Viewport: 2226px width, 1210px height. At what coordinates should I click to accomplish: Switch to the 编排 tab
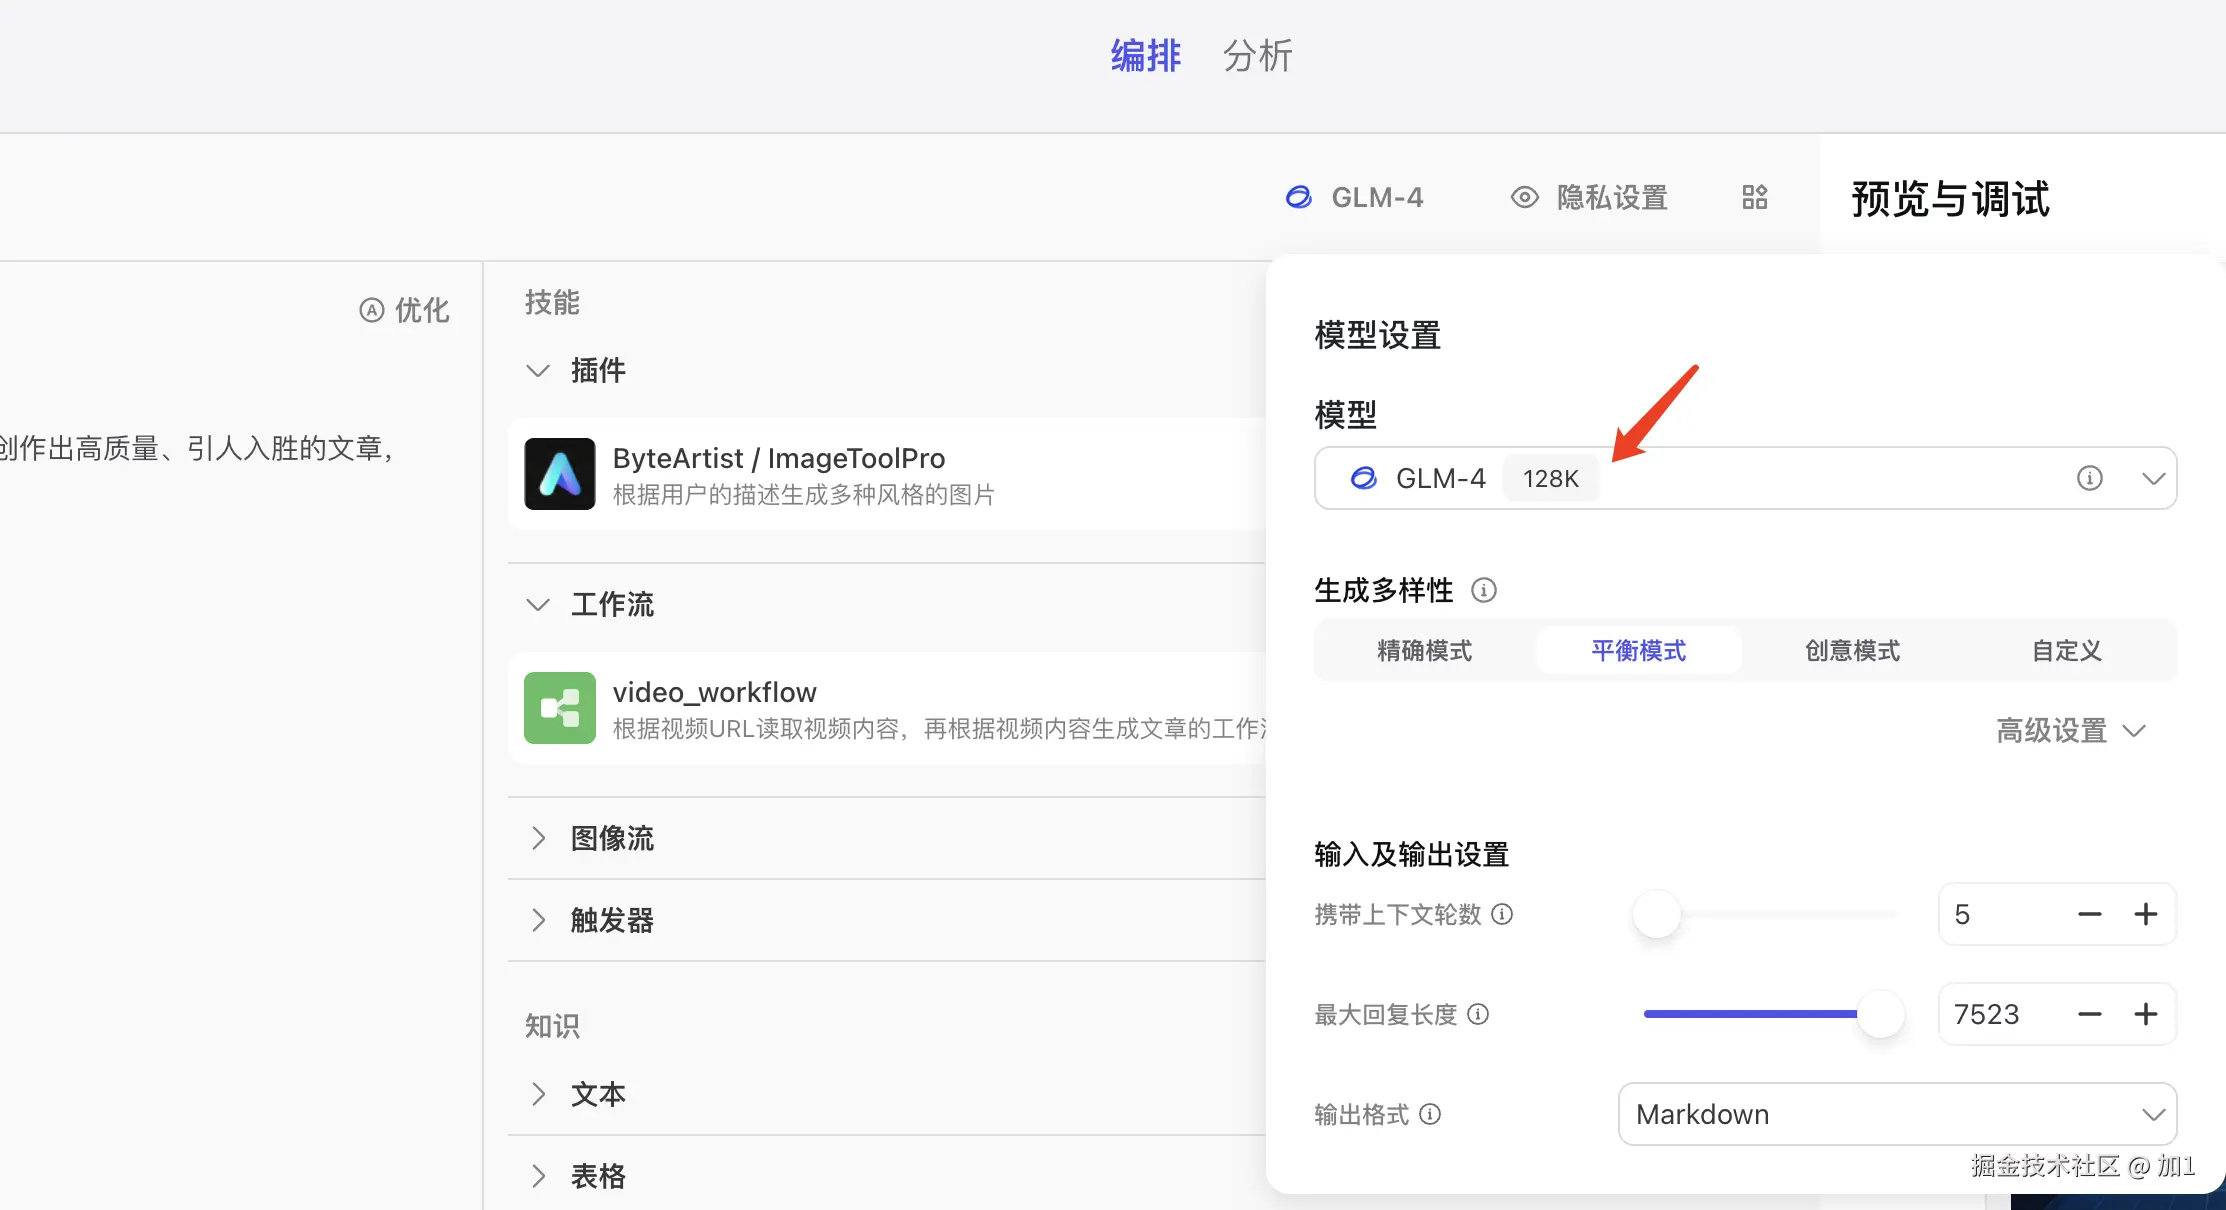click(x=1145, y=56)
